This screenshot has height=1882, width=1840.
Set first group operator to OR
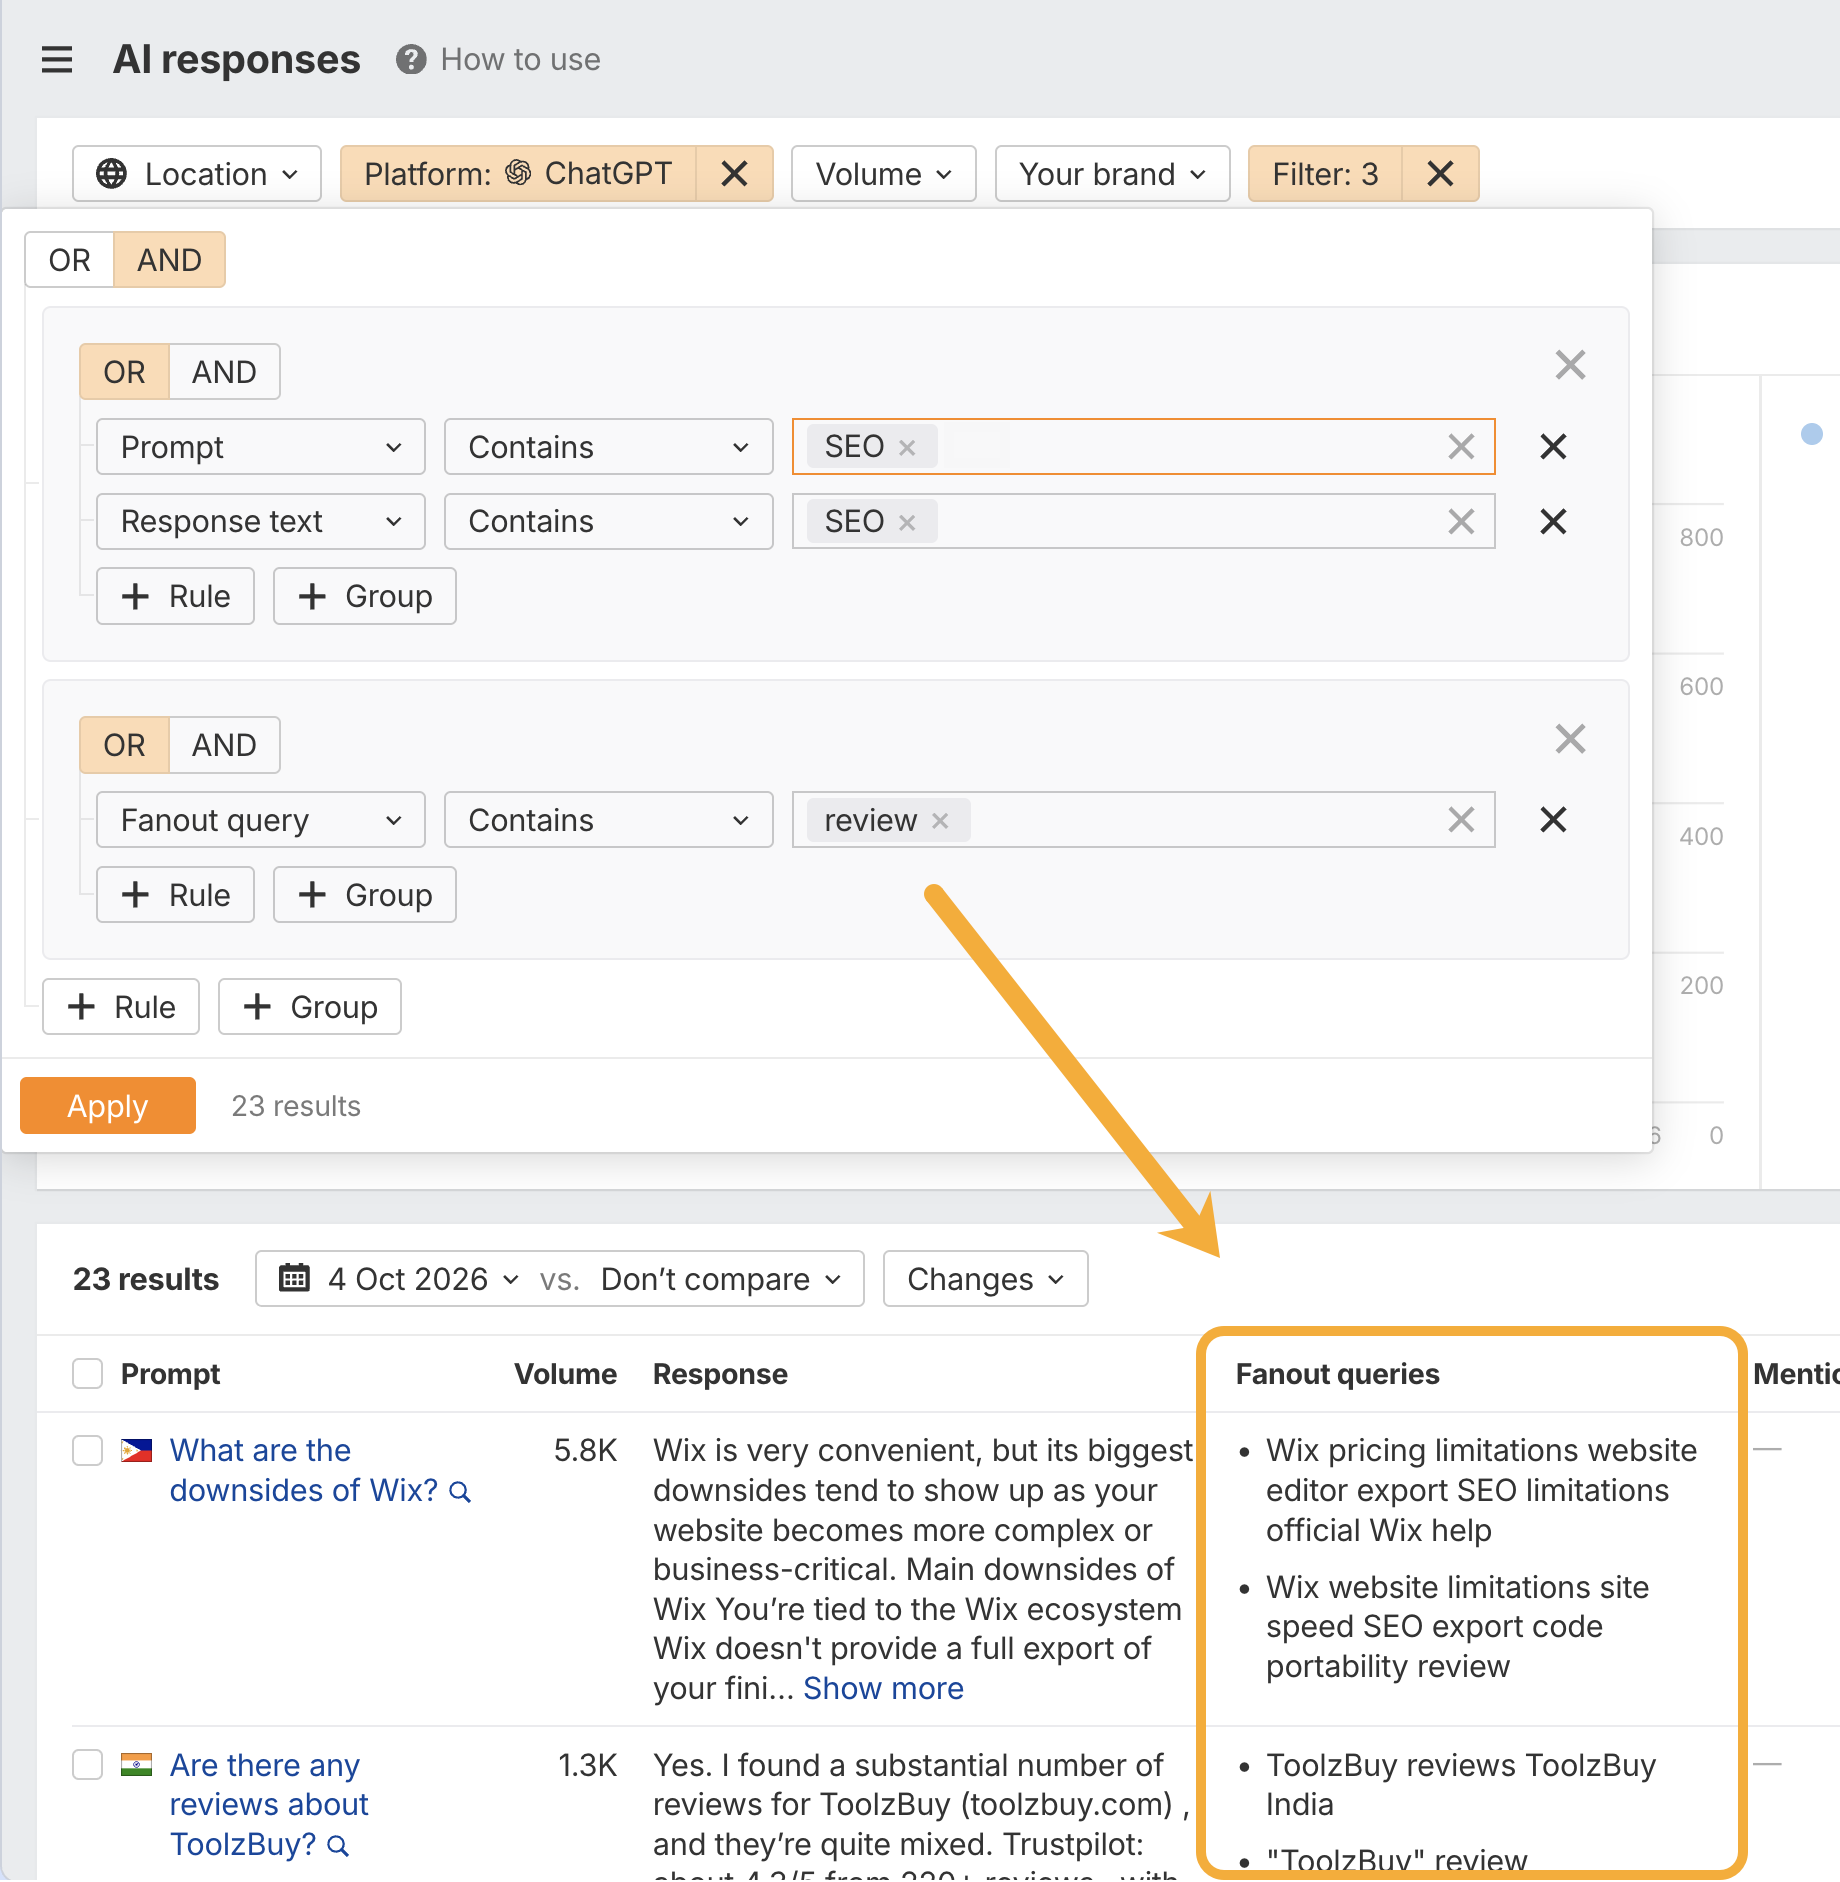[125, 372]
